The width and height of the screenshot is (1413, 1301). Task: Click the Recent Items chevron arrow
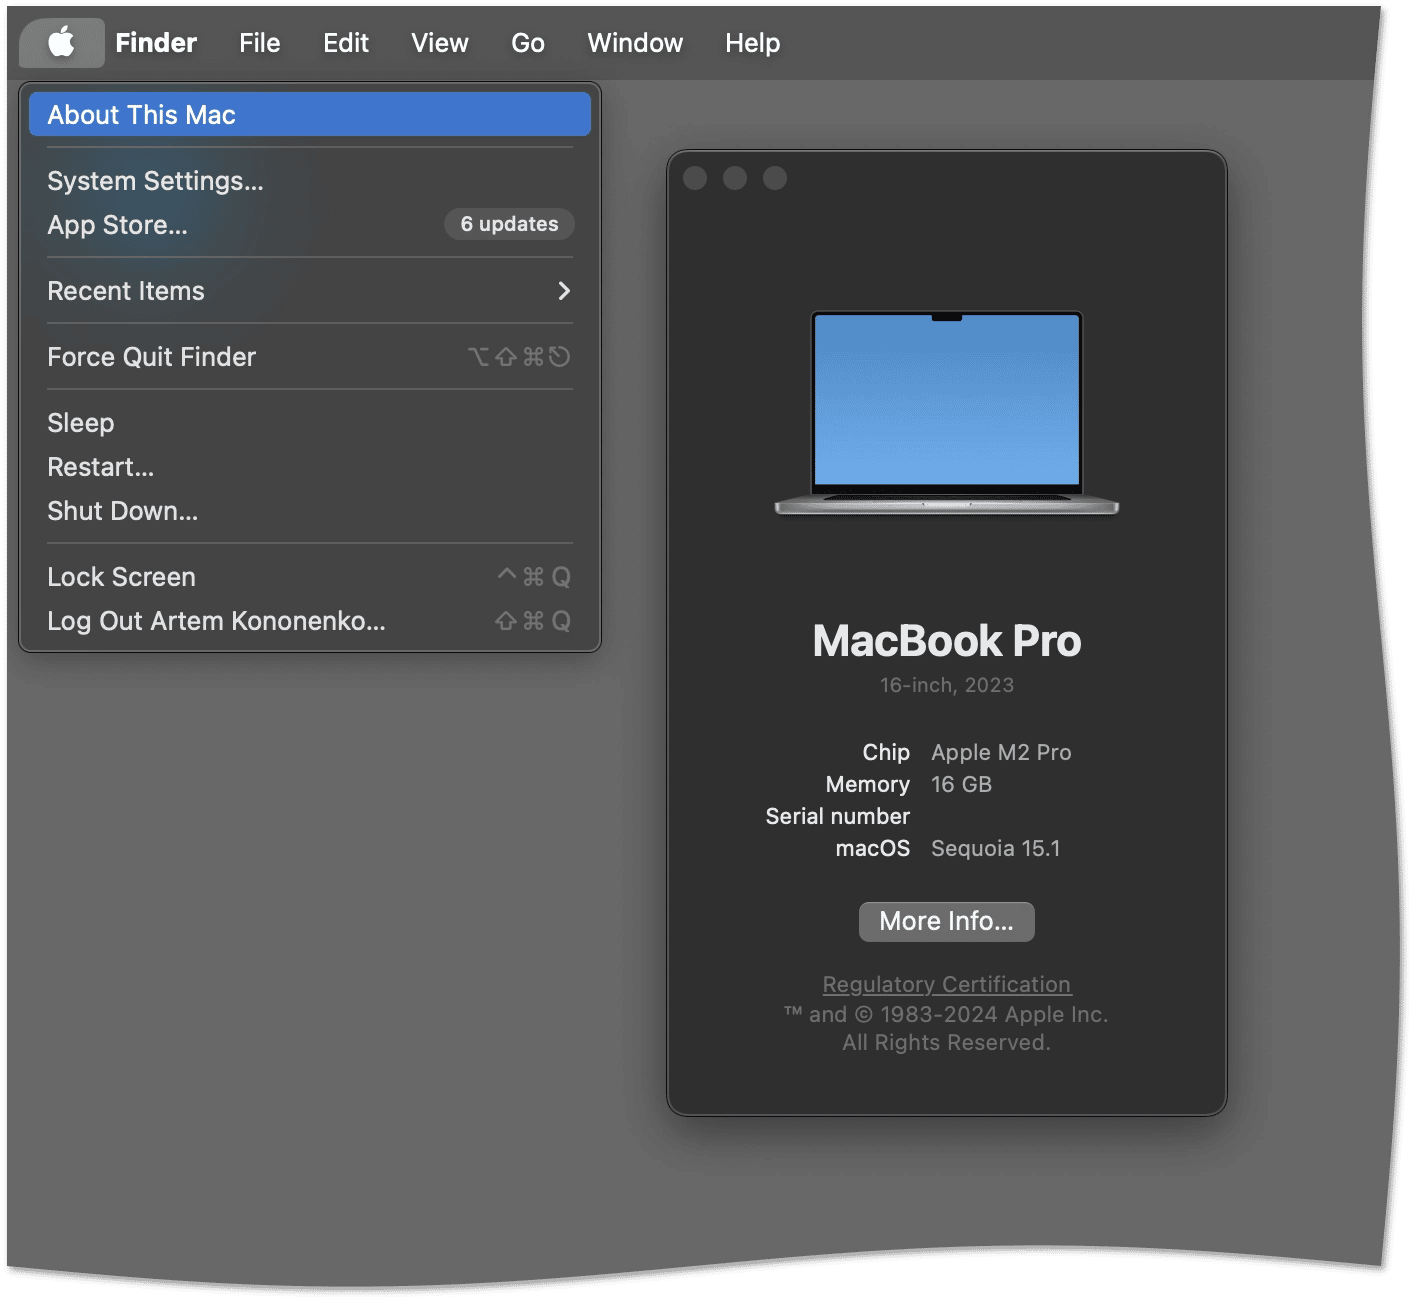point(564,291)
